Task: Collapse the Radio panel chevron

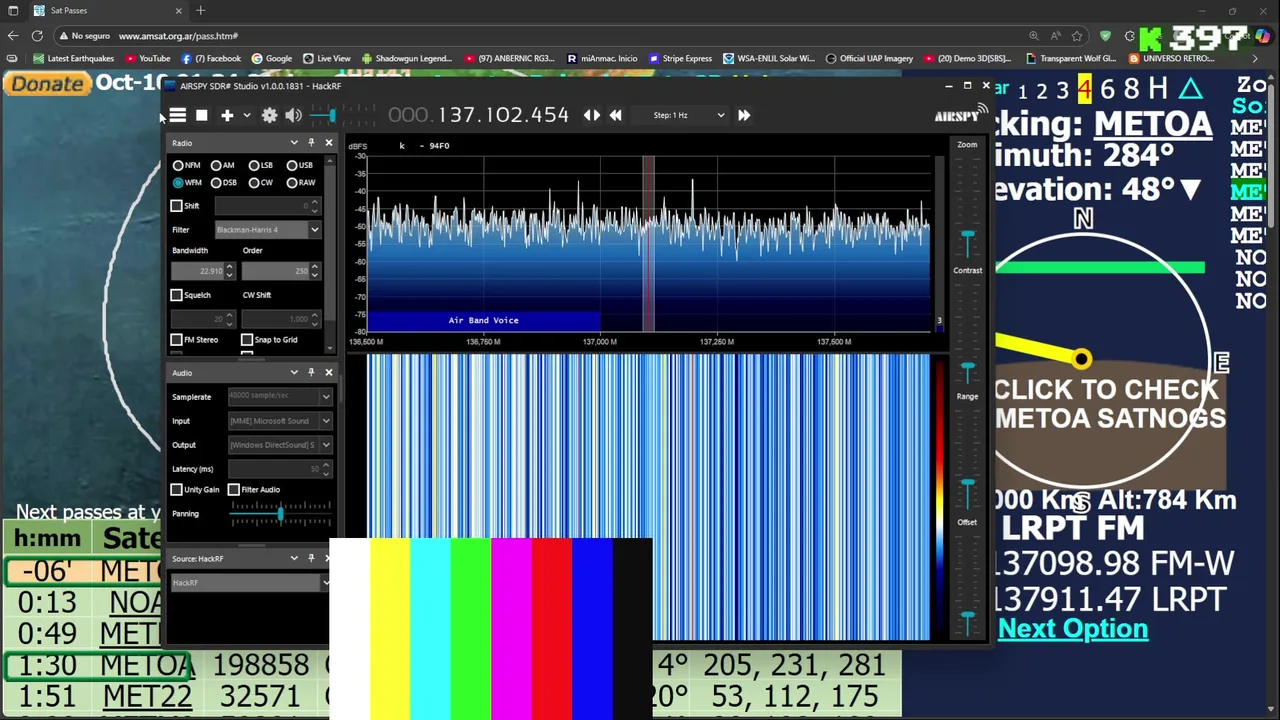Action: click(x=294, y=143)
